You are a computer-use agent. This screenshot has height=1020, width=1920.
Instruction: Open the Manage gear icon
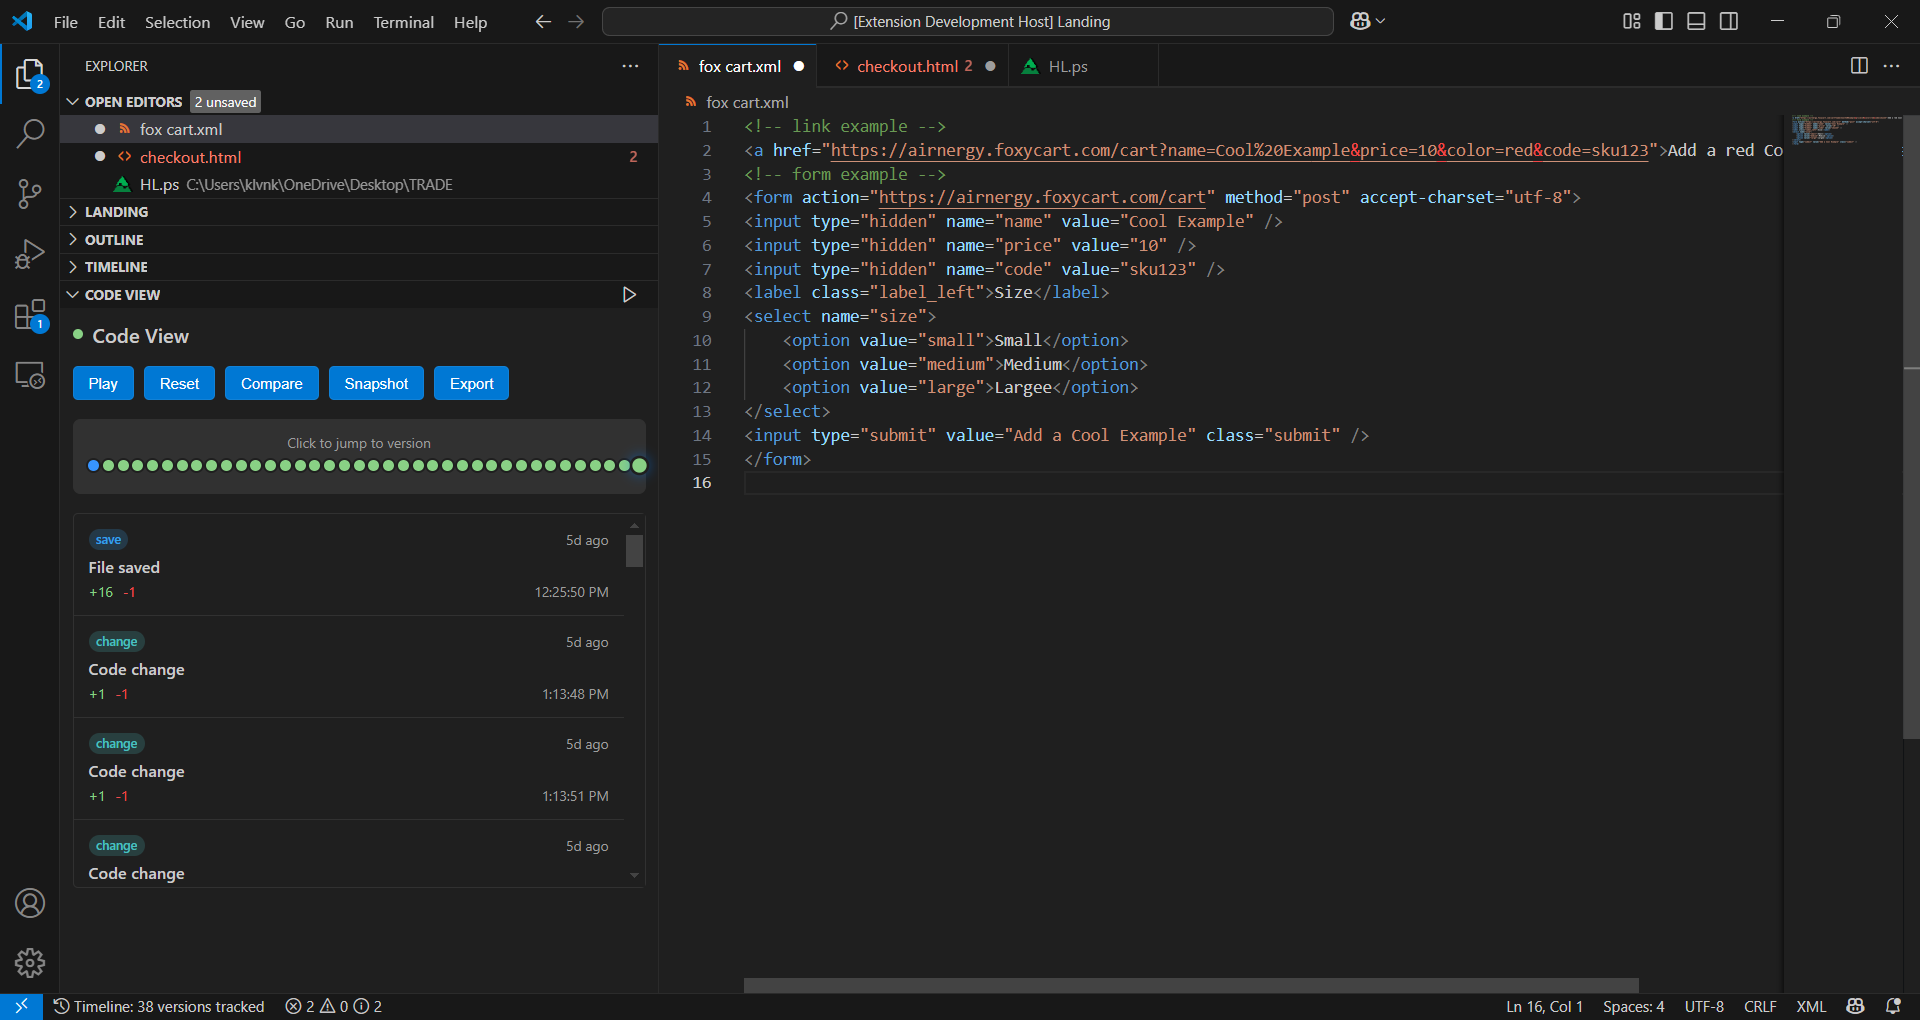click(30, 963)
